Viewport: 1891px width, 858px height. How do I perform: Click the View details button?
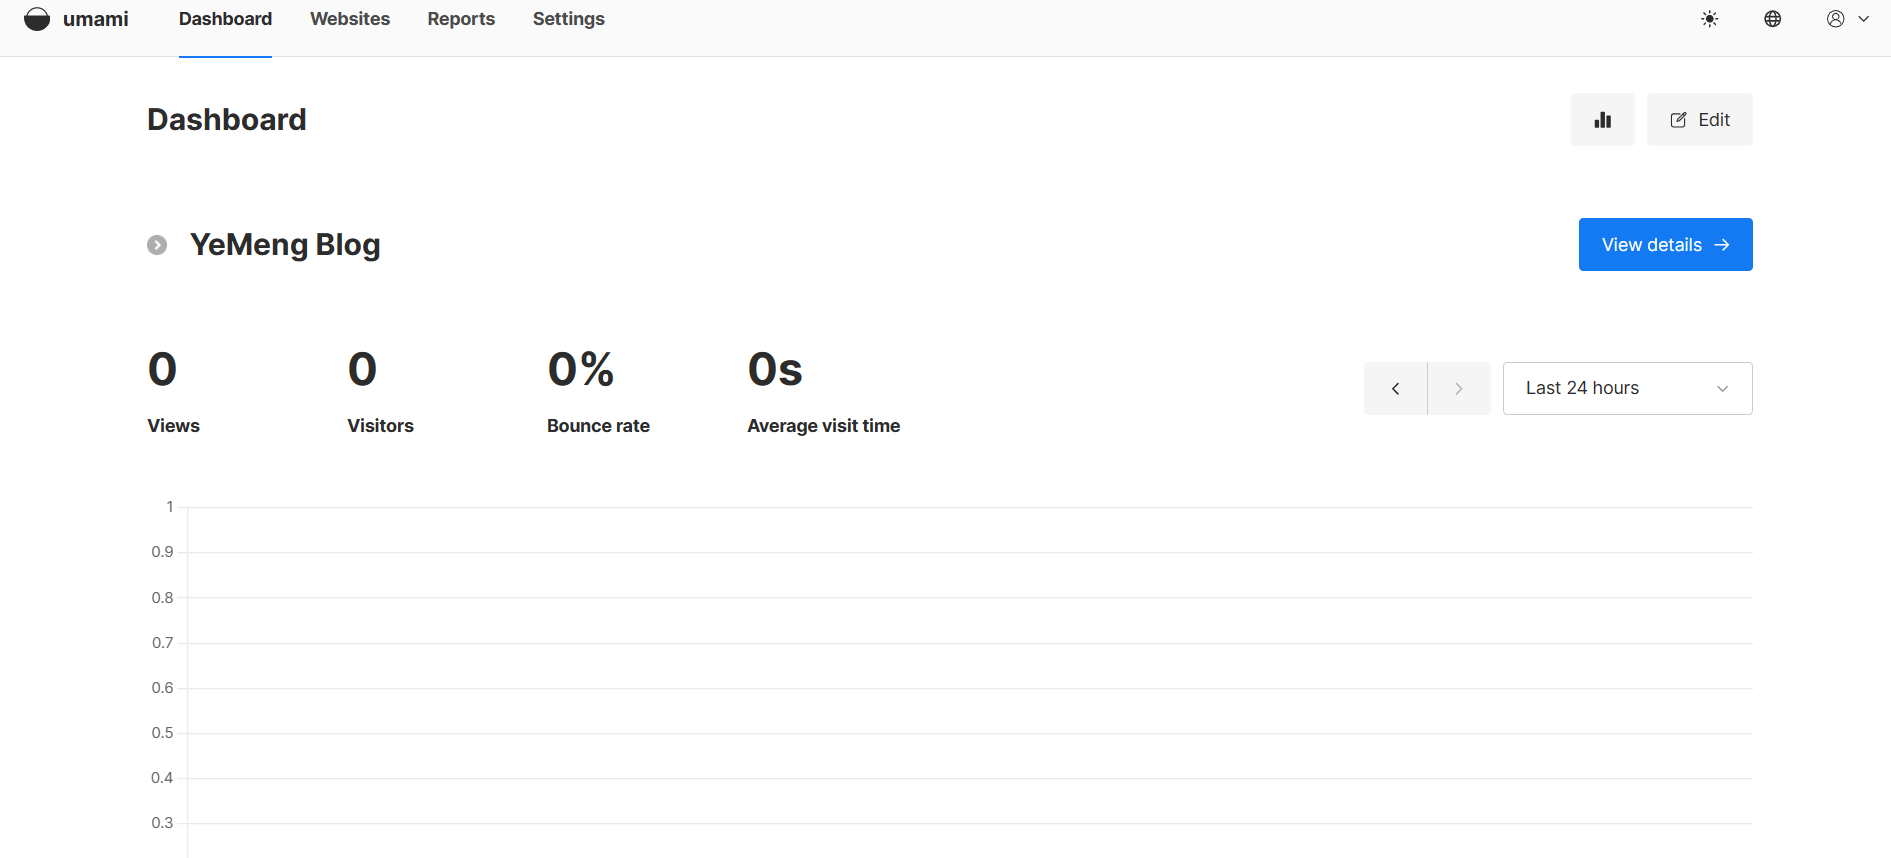tap(1665, 245)
